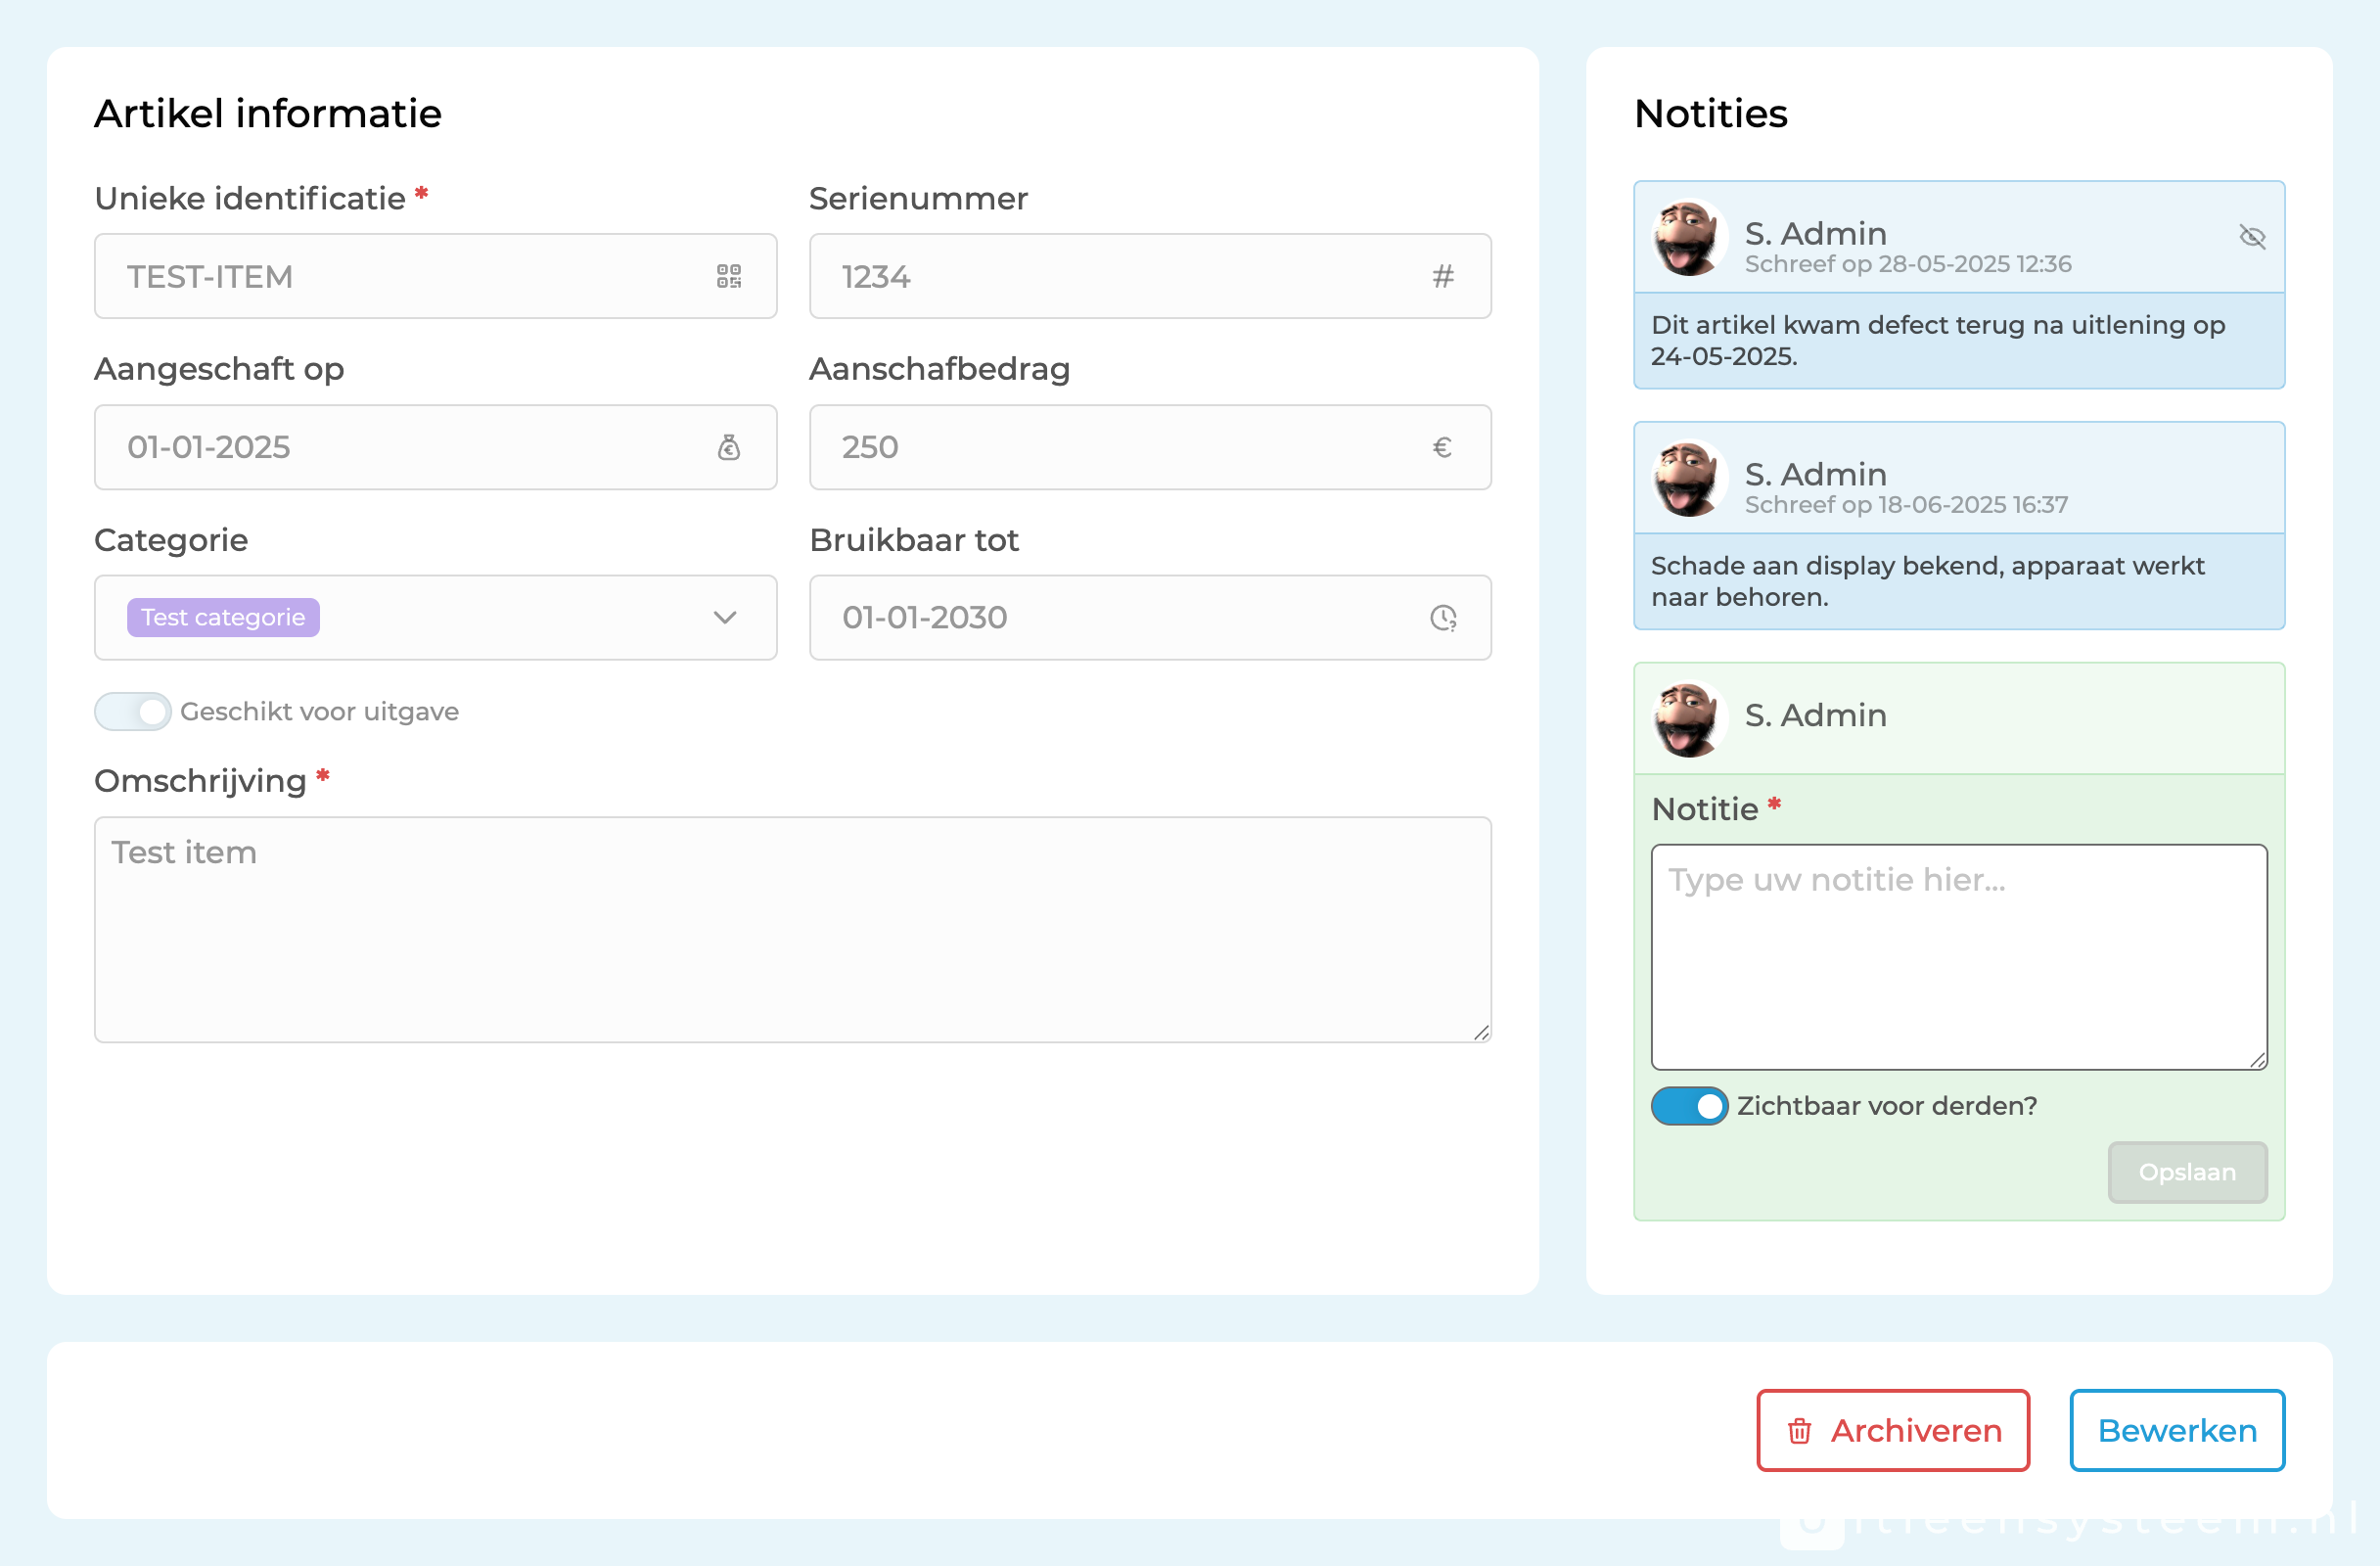Viewport: 2380px width, 1566px height.
Task: Click S. Admin avatar in new note form
Action: point(1688,720)
